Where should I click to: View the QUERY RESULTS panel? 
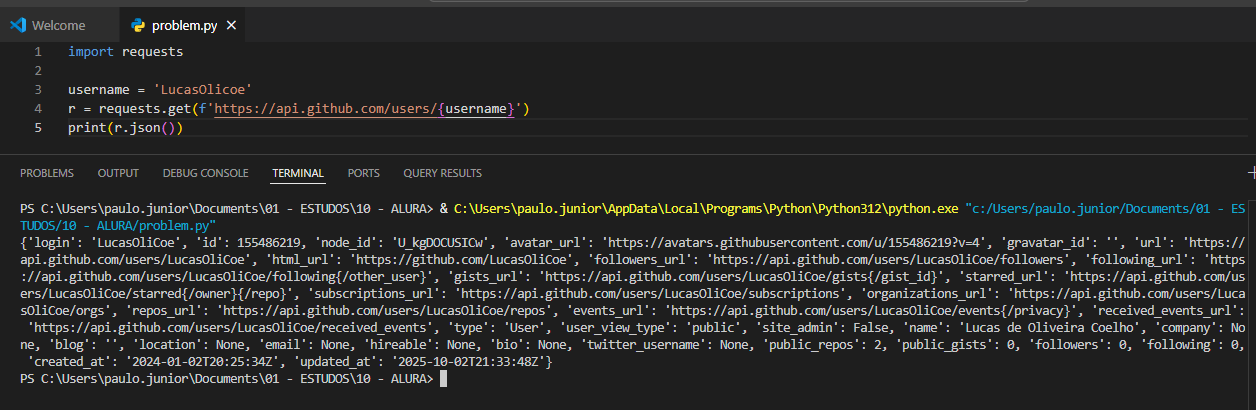point(442,173)
